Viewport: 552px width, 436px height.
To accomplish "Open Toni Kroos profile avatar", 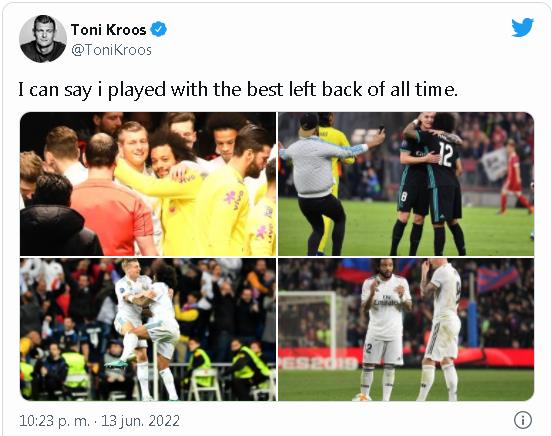I will click(x=43, y=39).
